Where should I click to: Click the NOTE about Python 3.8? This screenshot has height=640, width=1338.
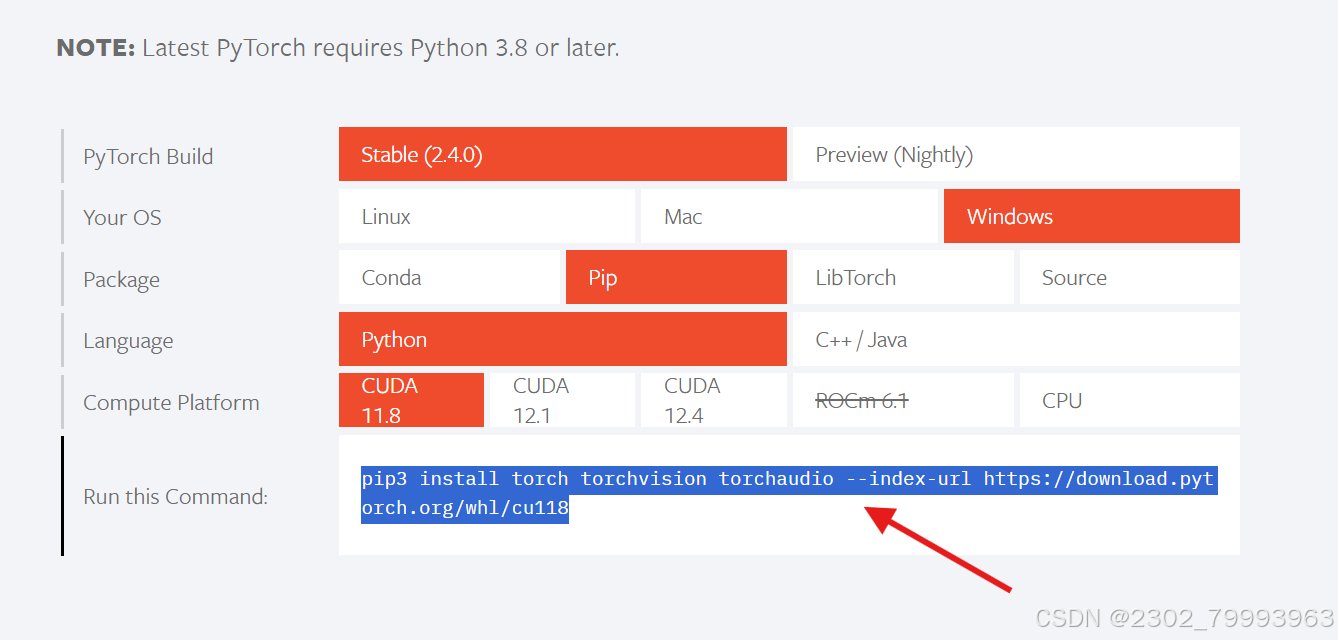[338, 47]
